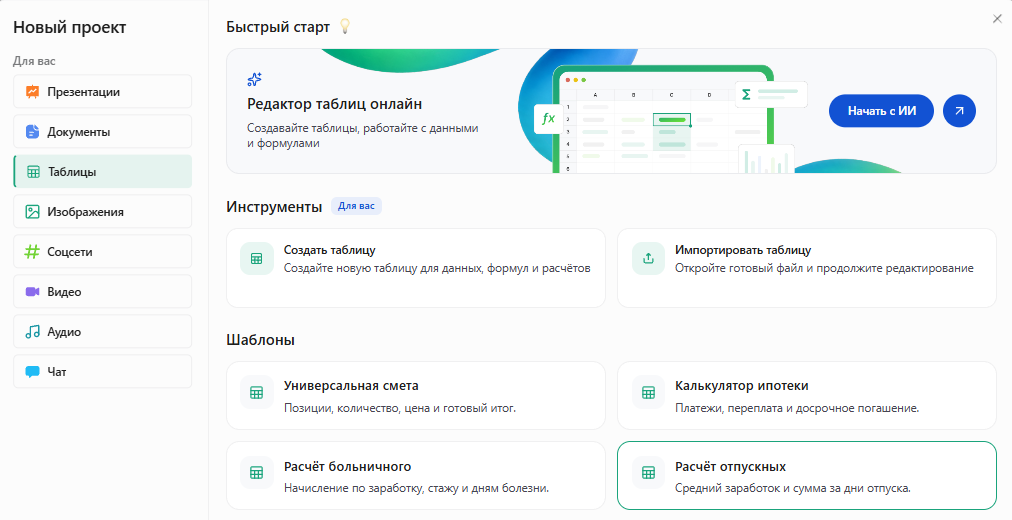The height and width of the screenshot is (520, 1012).
Task: Click the Инструменты section heading
Action: (274, 207)
